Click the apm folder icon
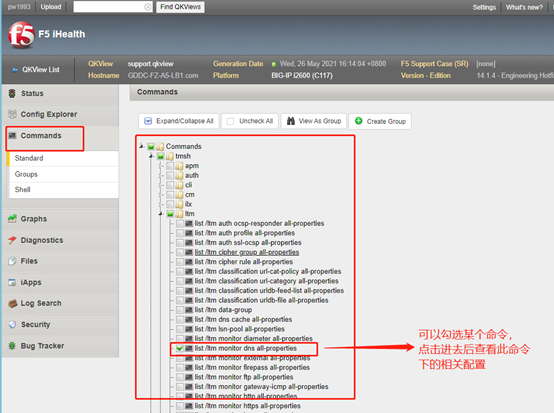554x413 pixels. pos(179,166)
